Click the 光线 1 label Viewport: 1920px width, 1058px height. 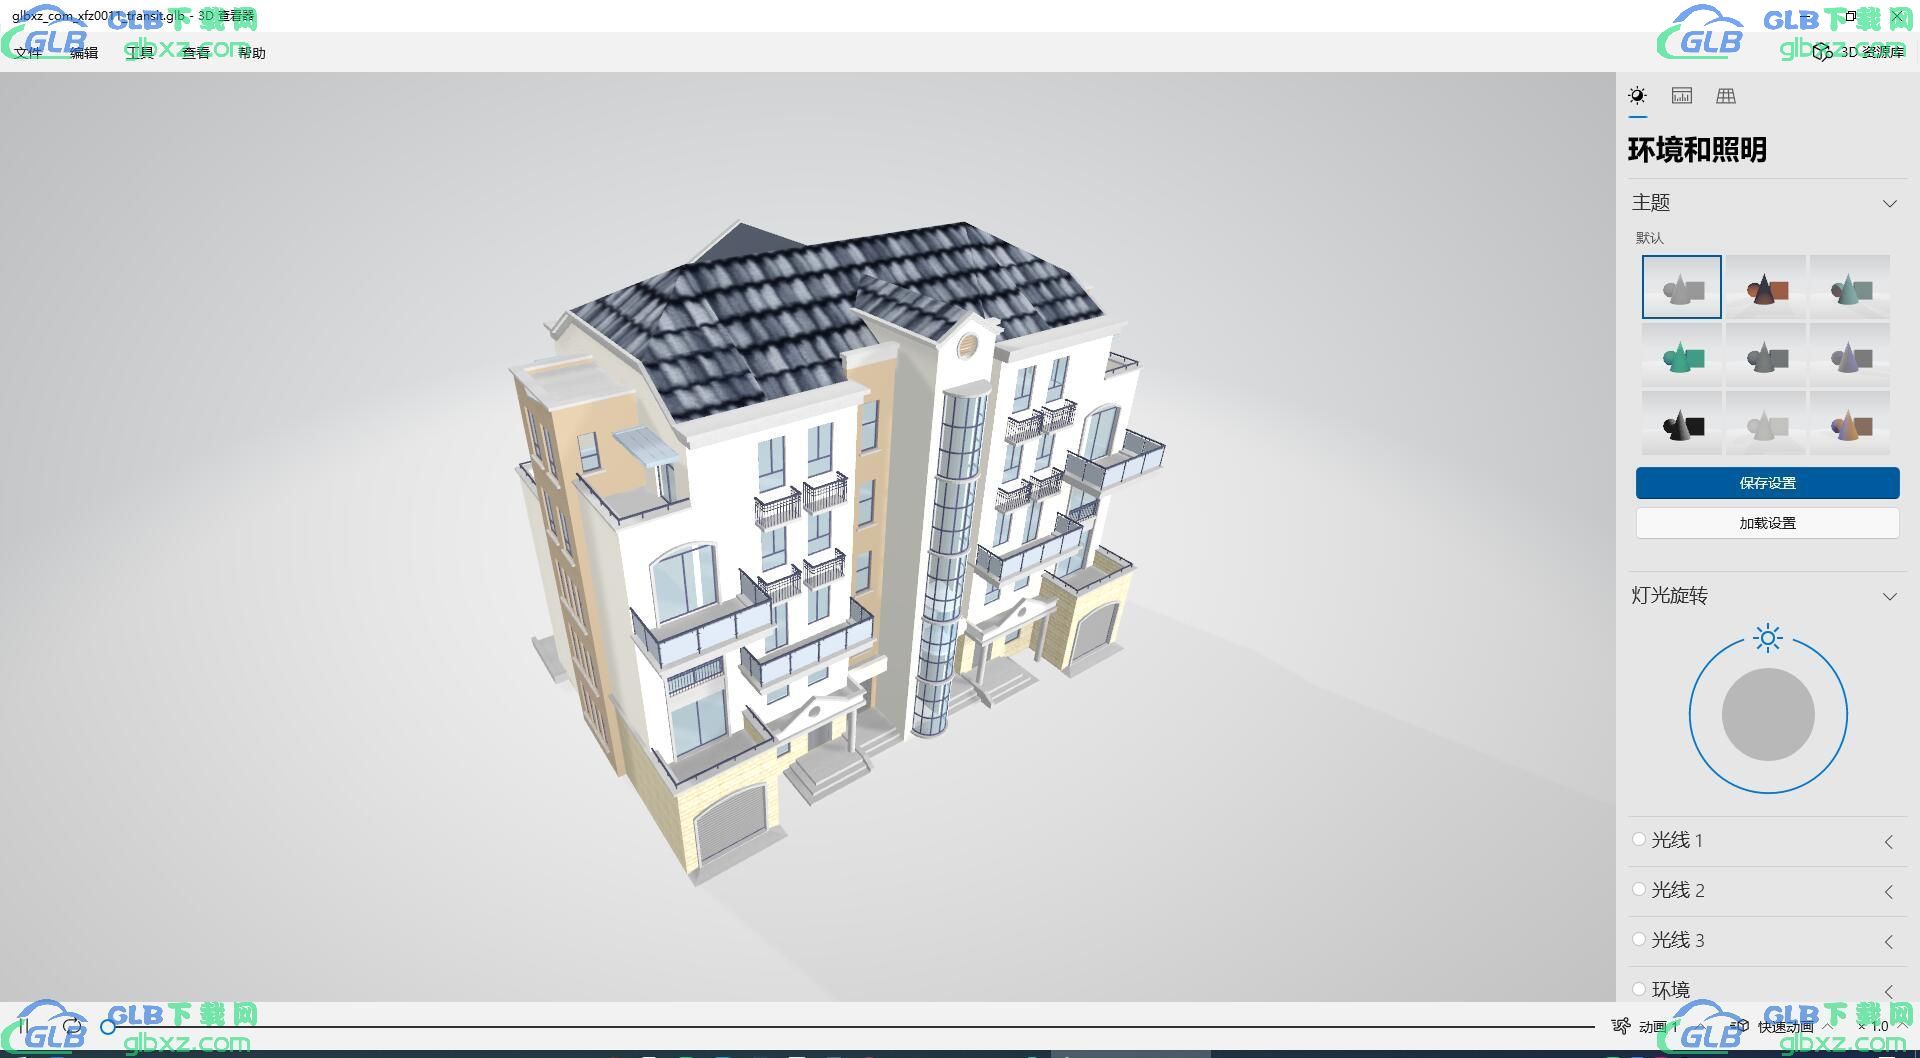[x=1677, y=841]
